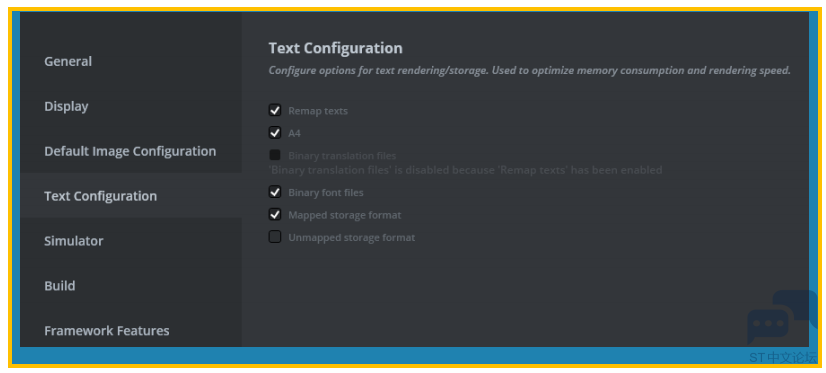Click the italic description under the heading
Screen dimensions: 826x373
tap(529, 71)
